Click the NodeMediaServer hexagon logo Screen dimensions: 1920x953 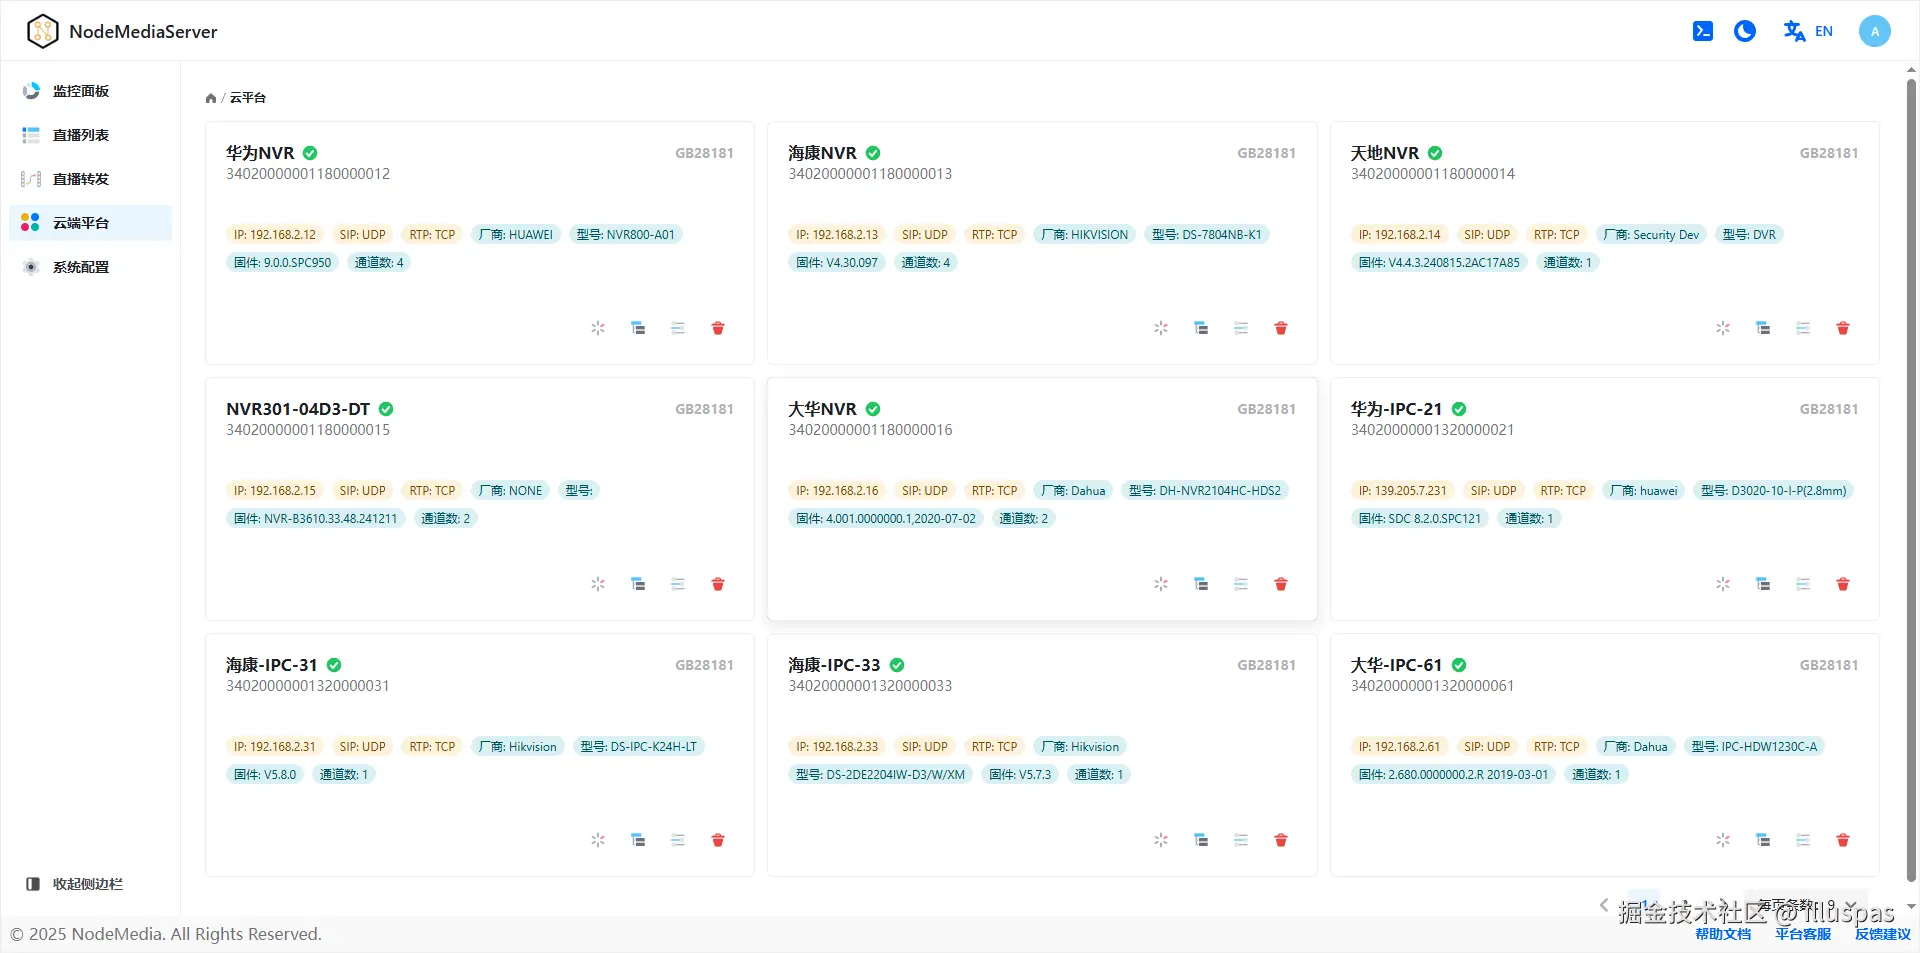click(42, 31)
